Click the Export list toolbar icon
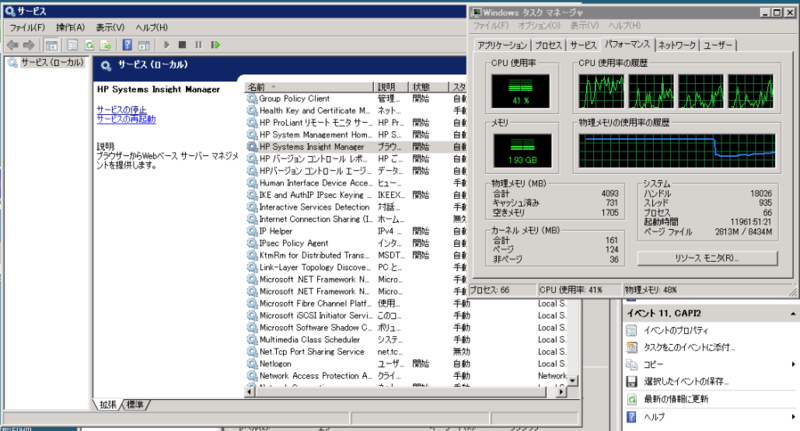 [x=106, y=45]
